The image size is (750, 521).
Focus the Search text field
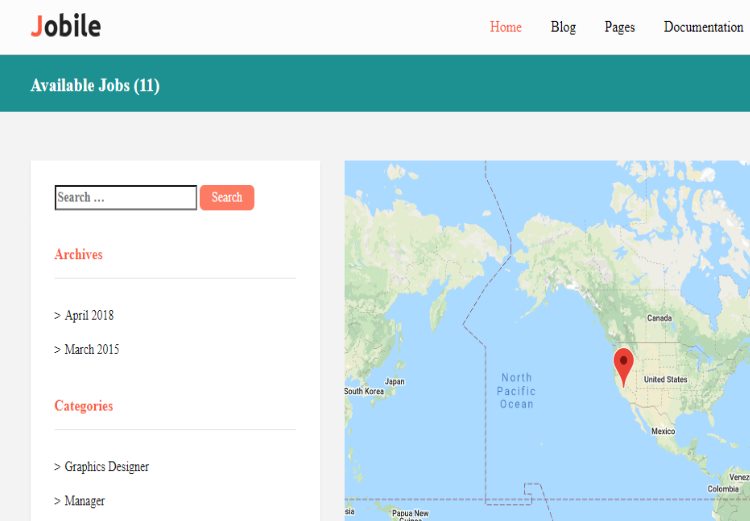[125, 198]
